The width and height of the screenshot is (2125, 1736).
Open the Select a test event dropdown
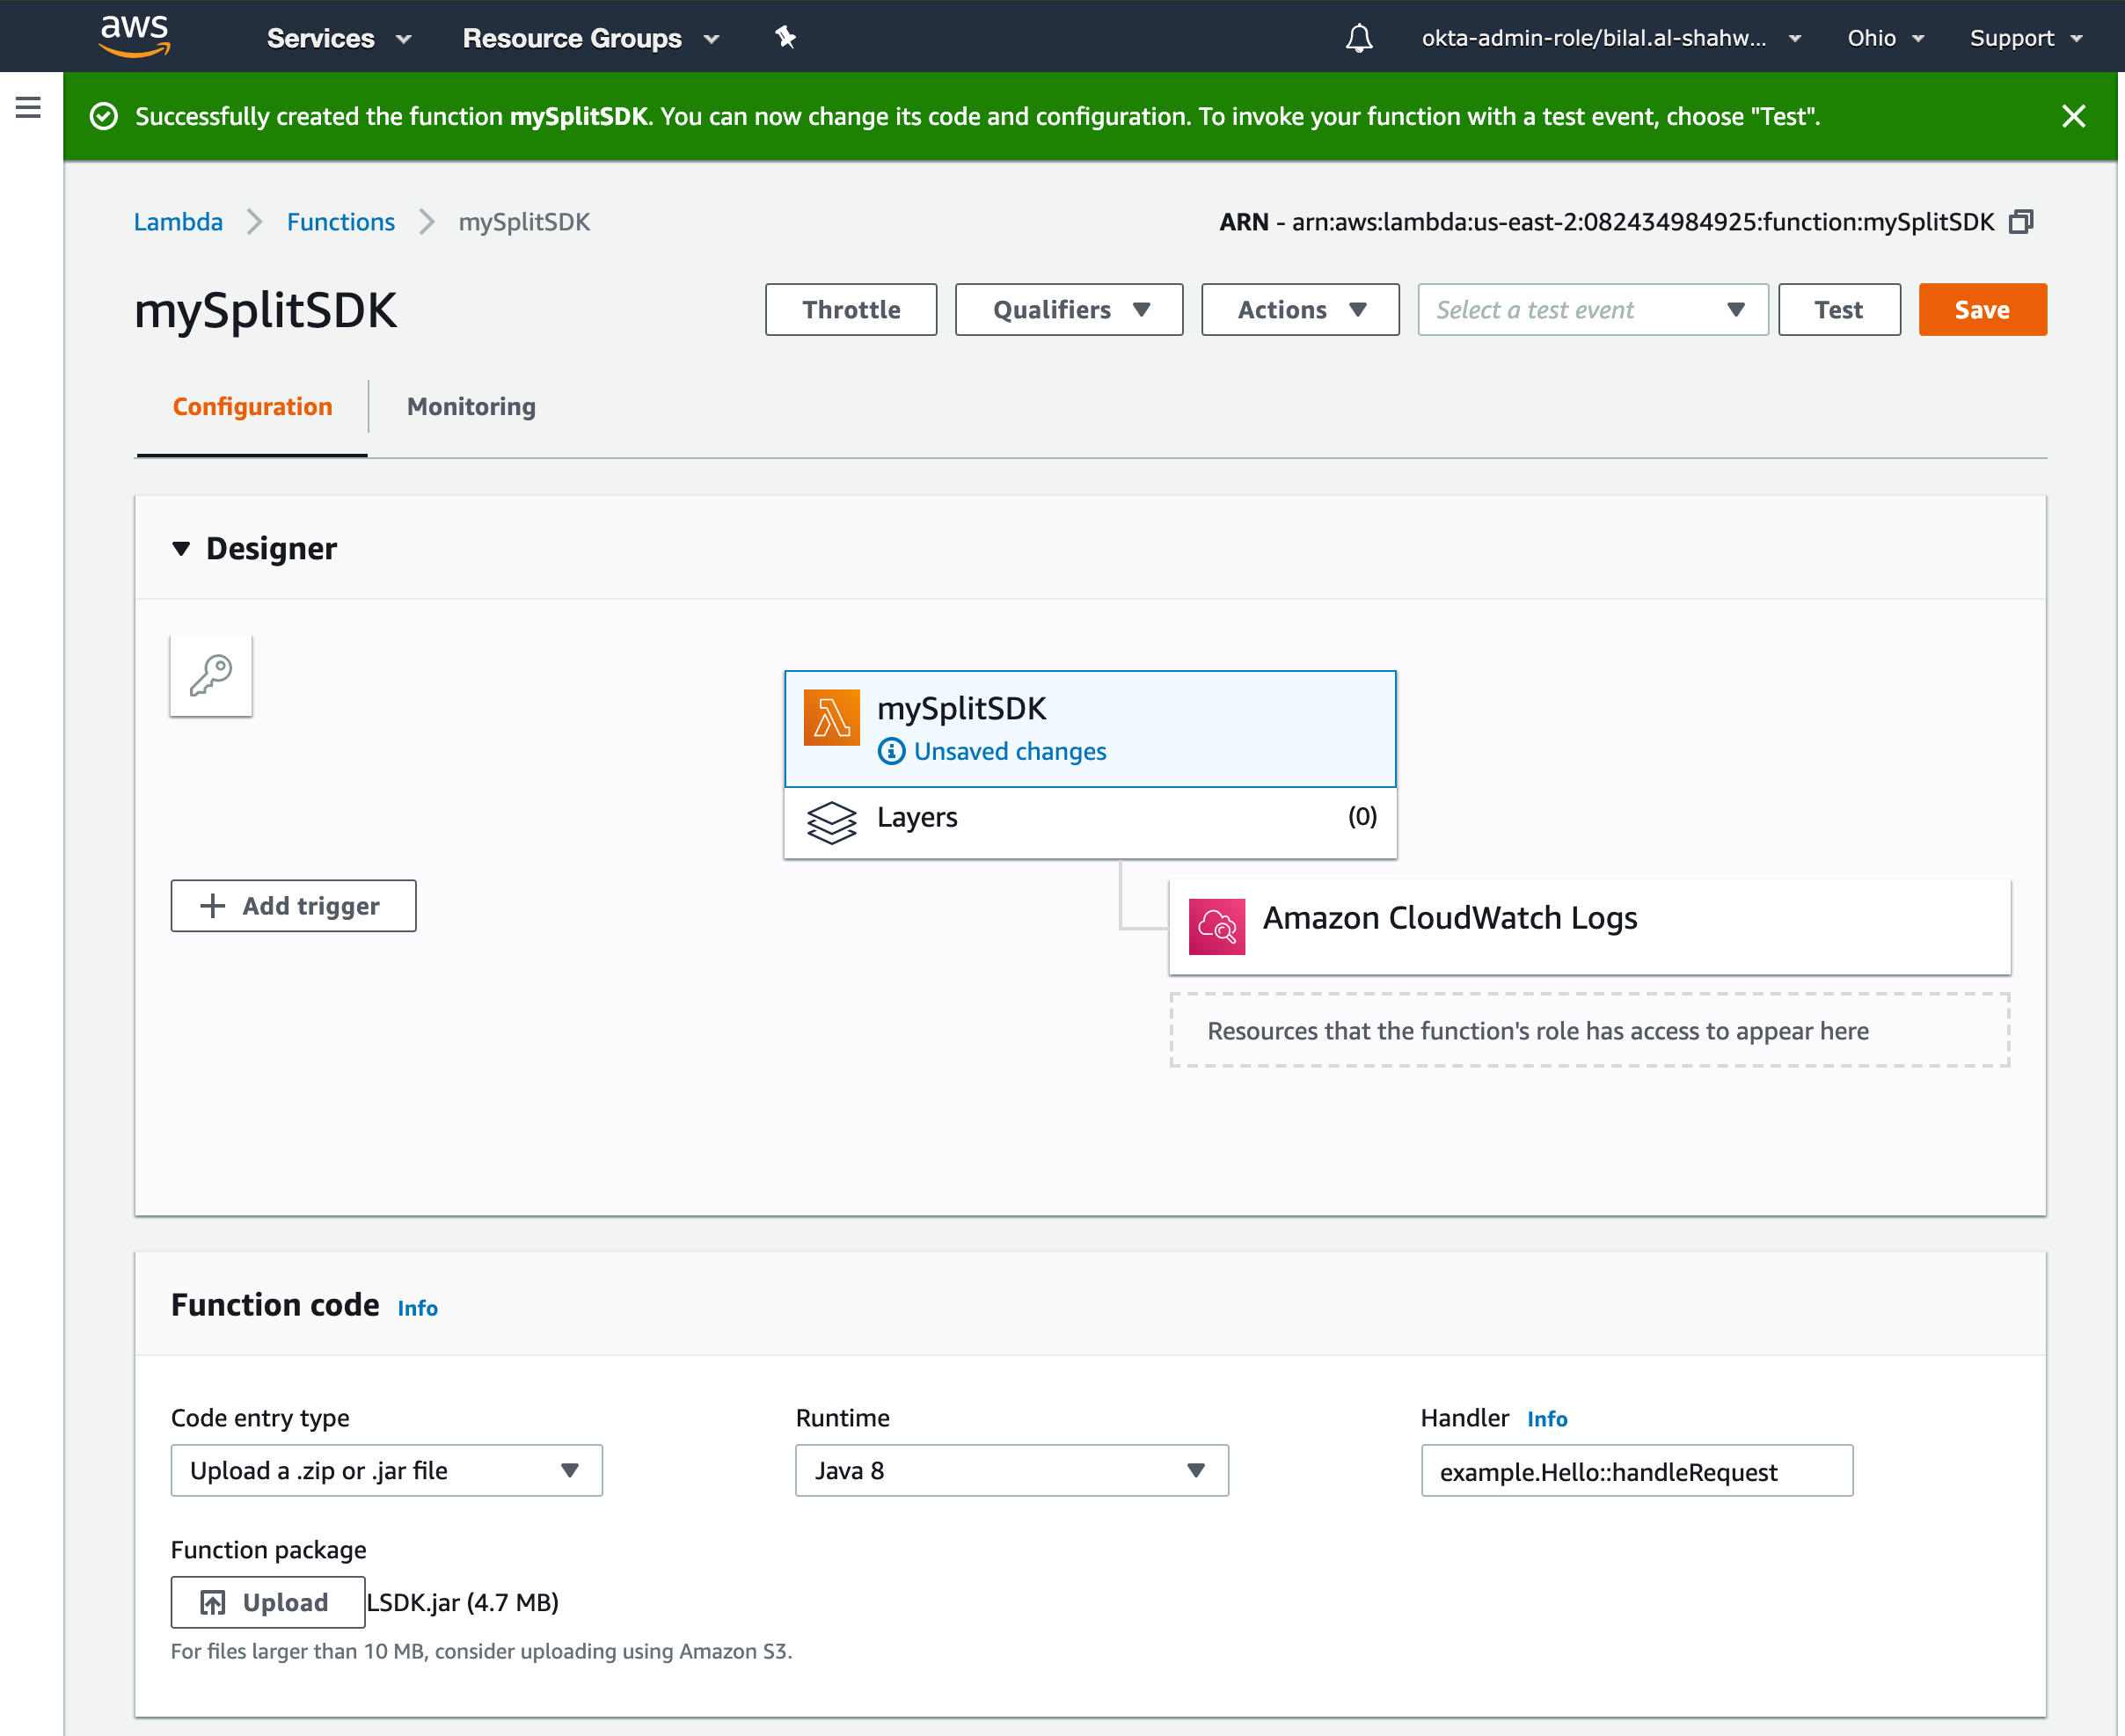pyautogui.click(x=1591, y=310)
